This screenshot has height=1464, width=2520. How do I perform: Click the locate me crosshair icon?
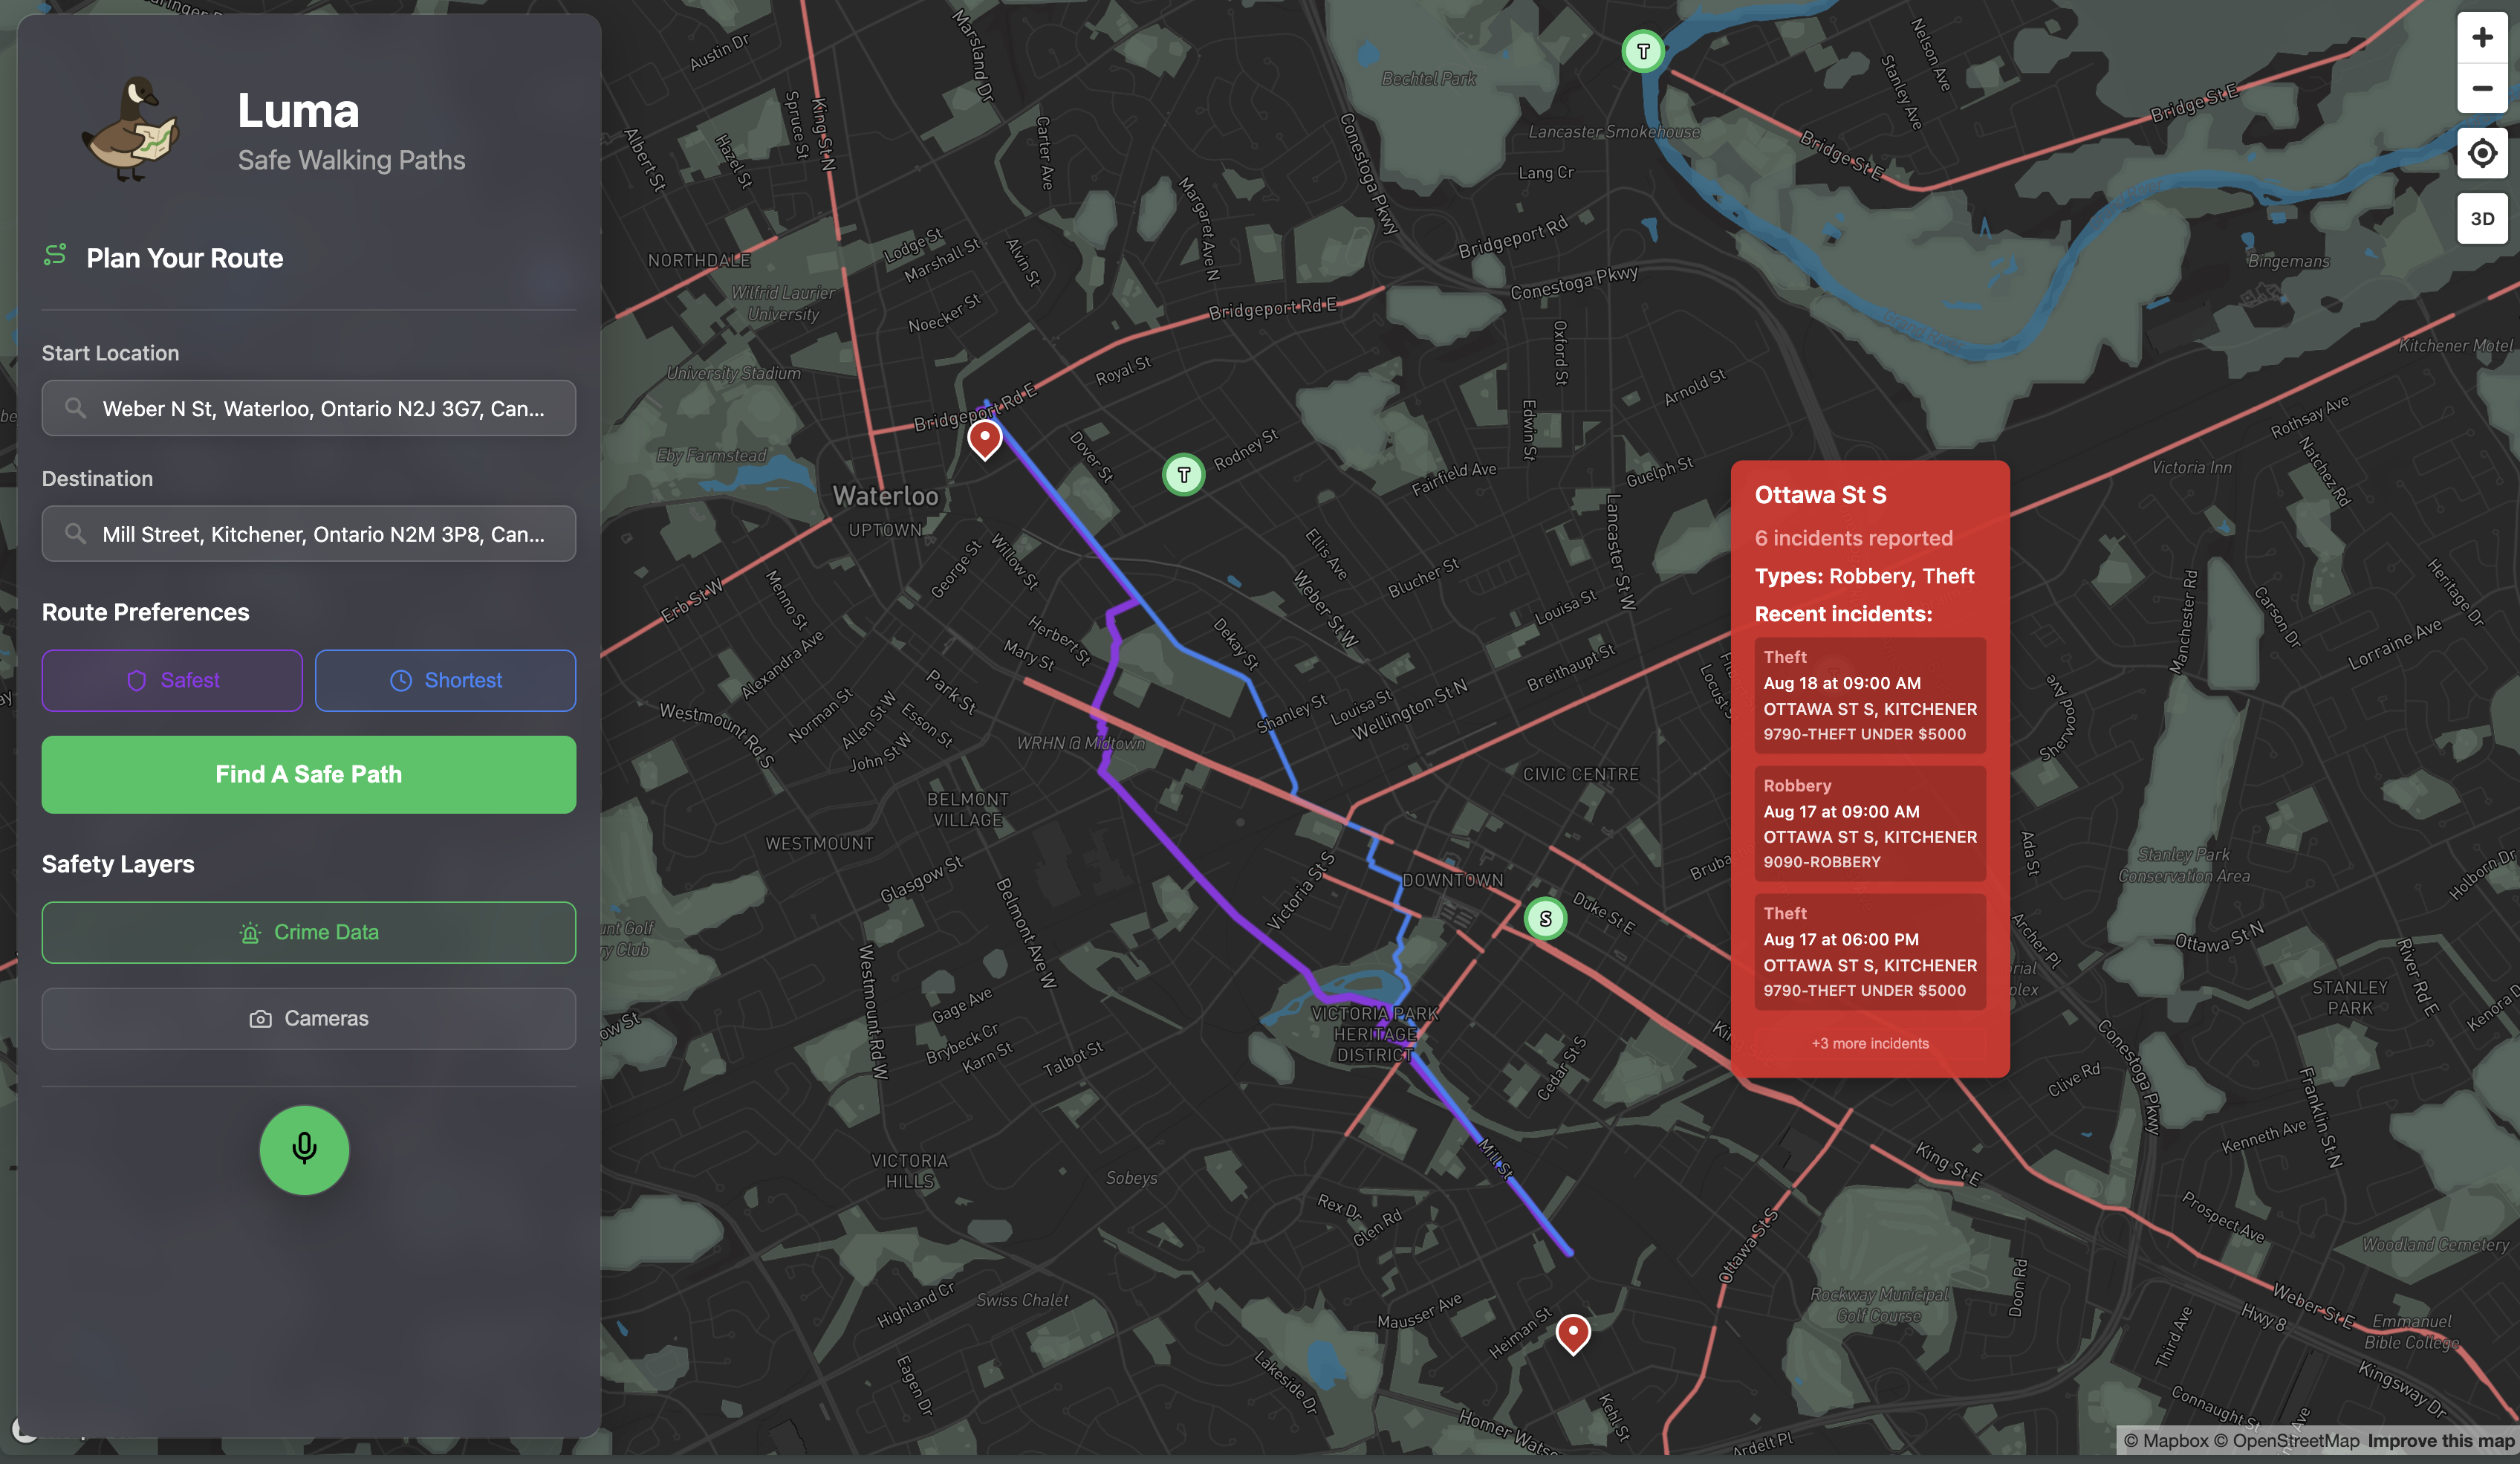pos(2482,153)
